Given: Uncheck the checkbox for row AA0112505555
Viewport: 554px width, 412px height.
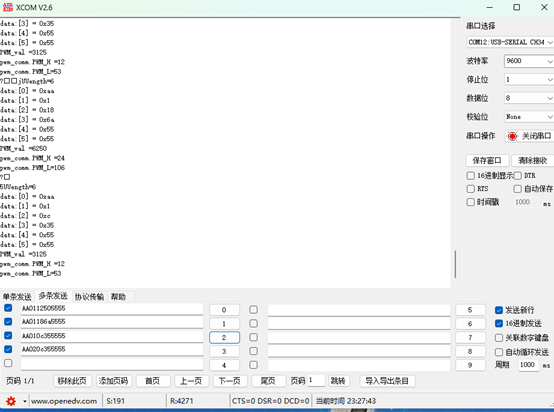Looking at the screenshot, I should pyautogui.click(x=8, y=308).
